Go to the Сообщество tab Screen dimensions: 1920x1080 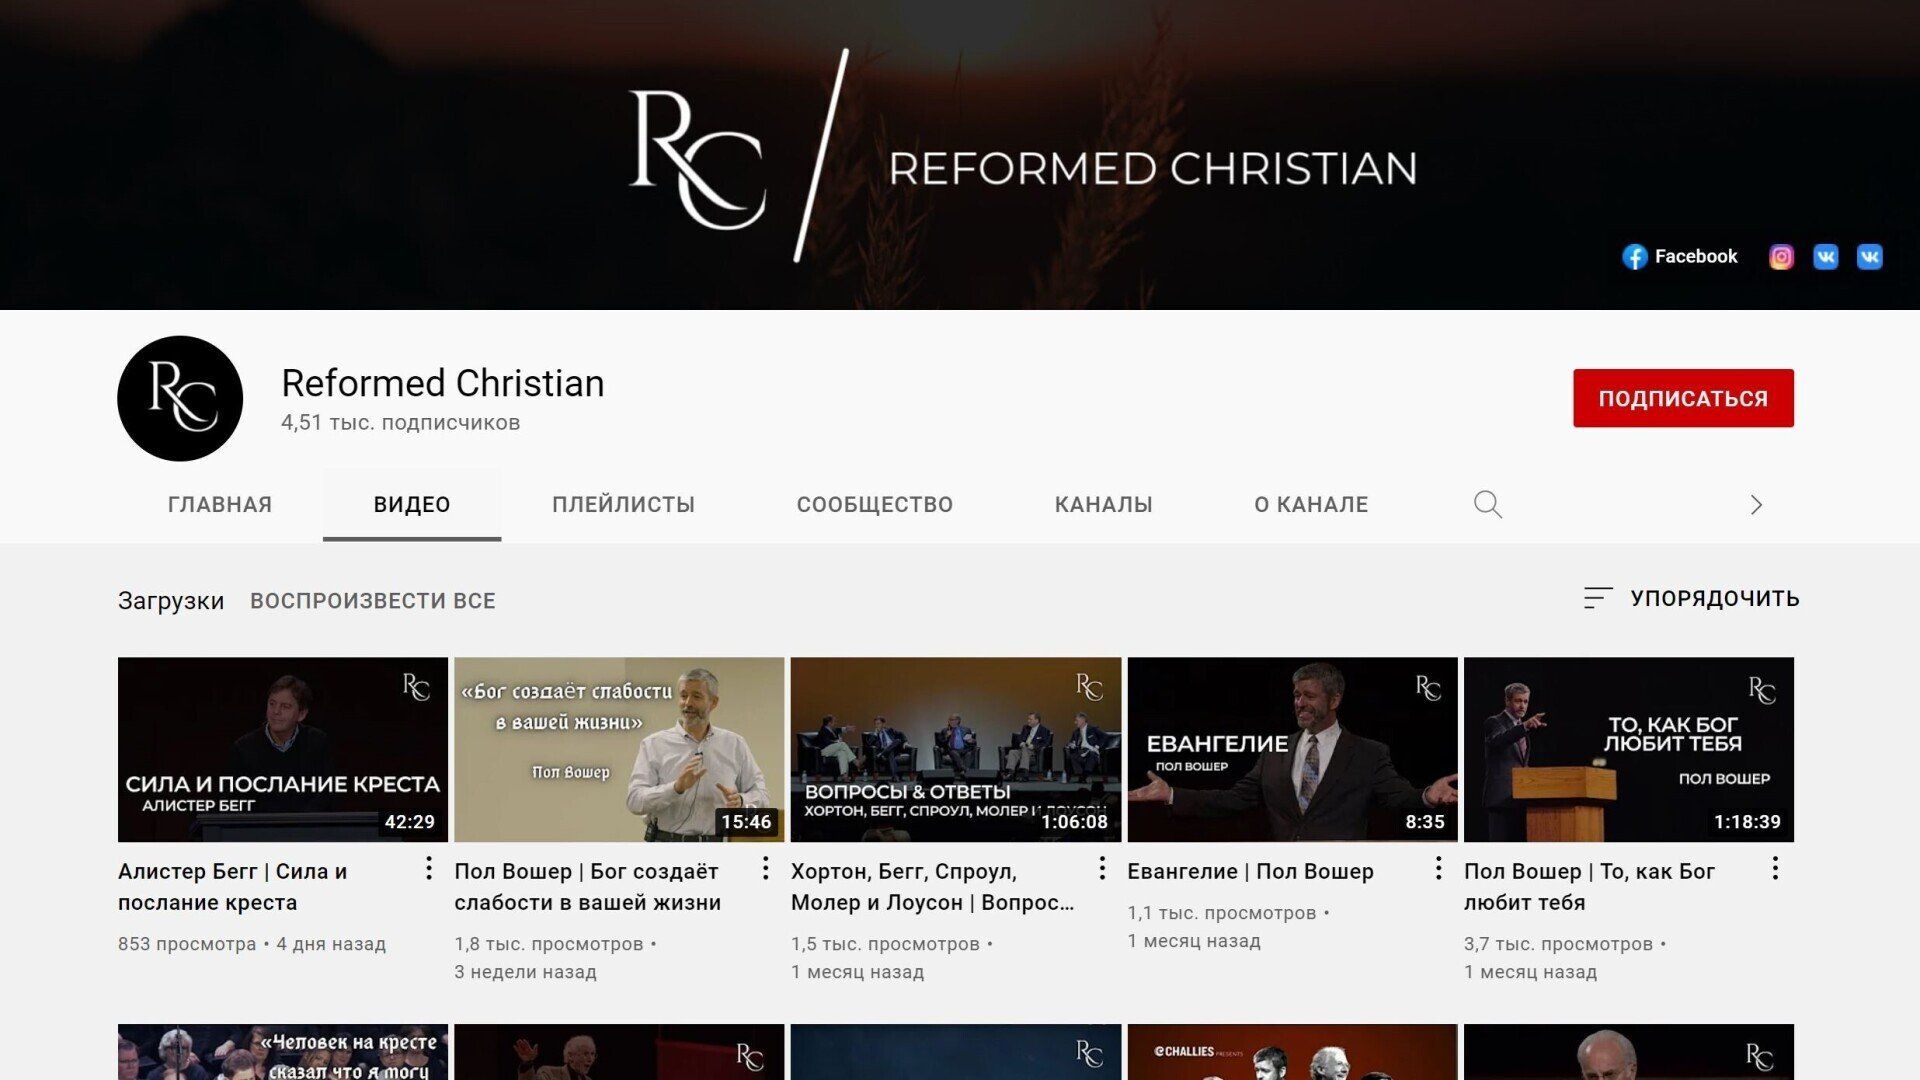coord(875,504)
